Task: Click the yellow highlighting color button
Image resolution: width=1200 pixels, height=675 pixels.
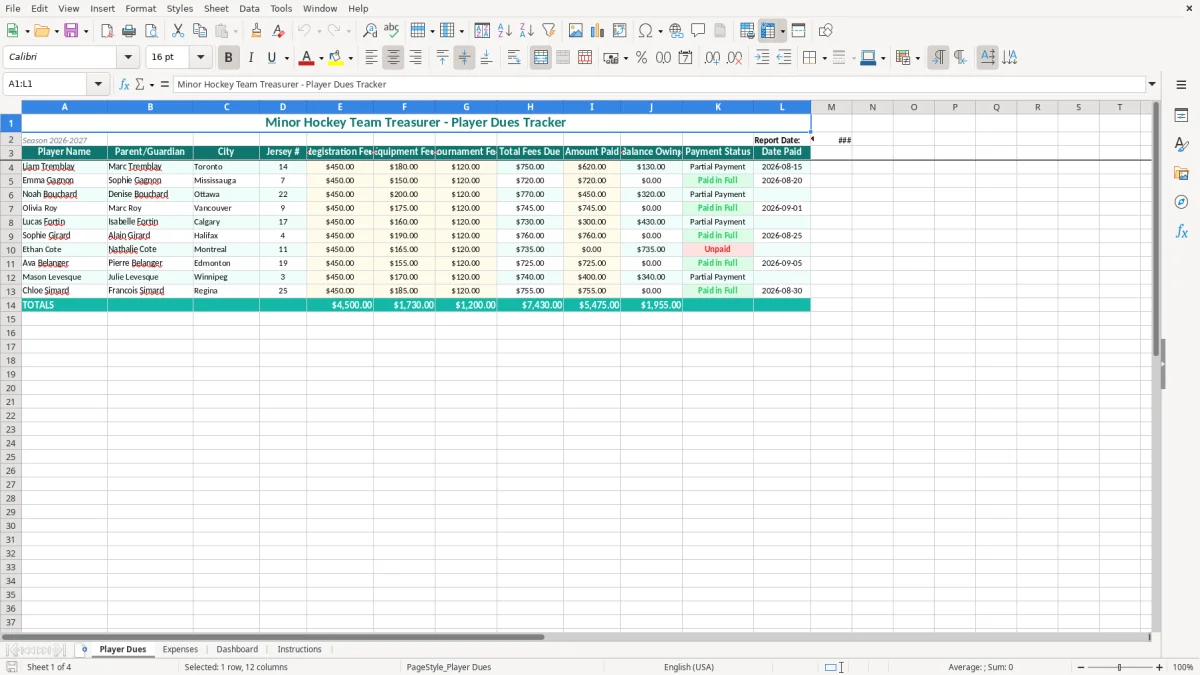Action: tap(336, 58)
